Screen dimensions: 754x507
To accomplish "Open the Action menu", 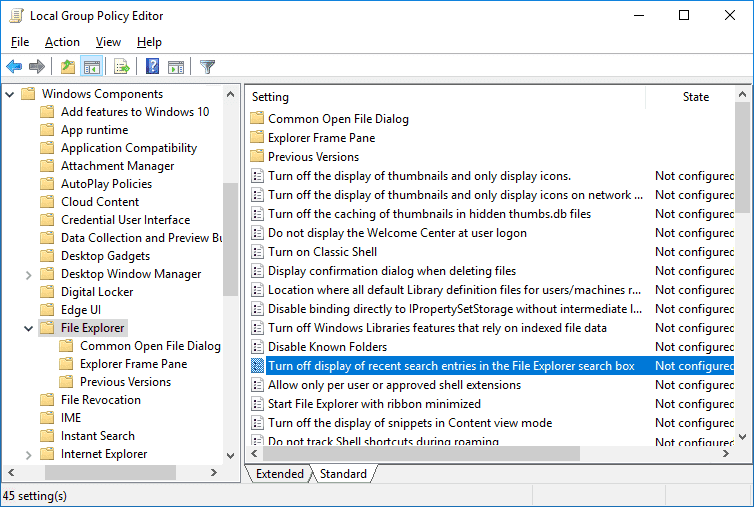I will [x=63, y=42].
